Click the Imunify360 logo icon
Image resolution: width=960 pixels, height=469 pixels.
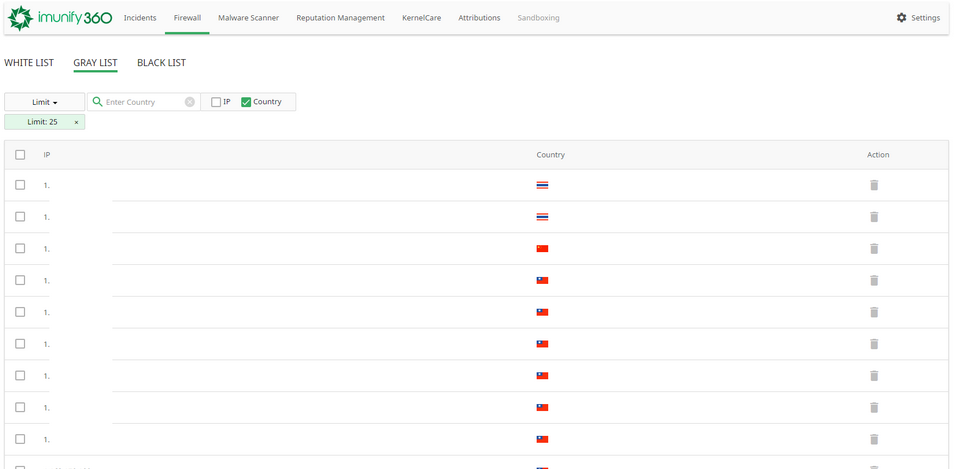(20, 18)
